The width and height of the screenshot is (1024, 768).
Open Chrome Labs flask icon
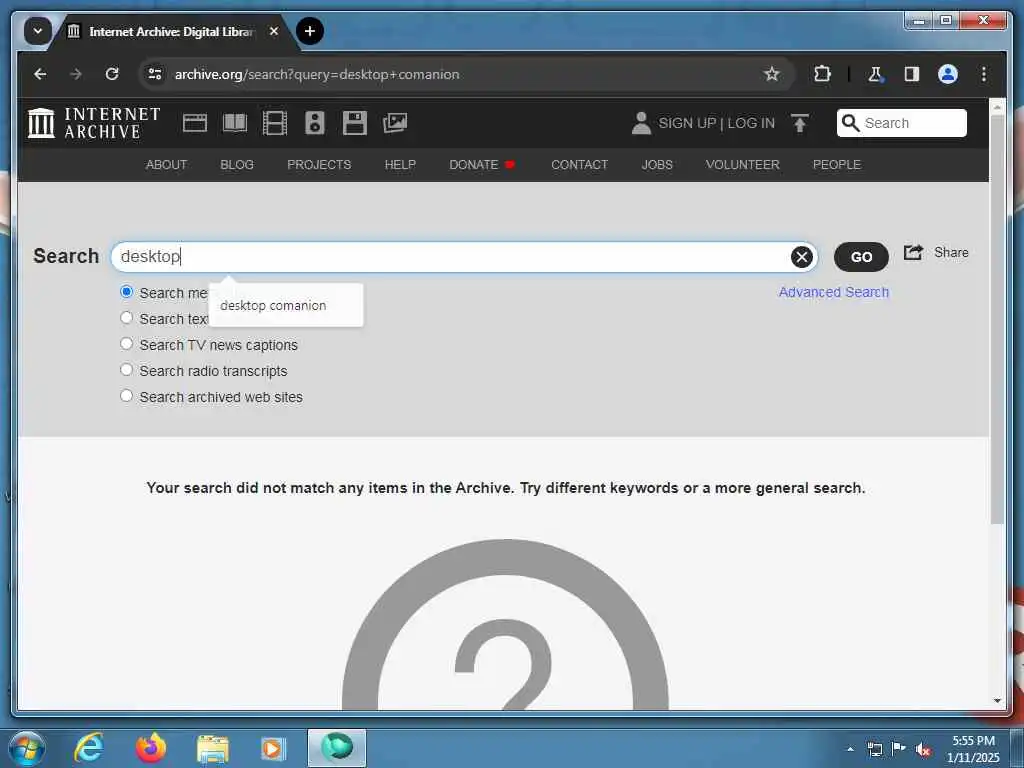pyautogui.click(x=875, y=74)
